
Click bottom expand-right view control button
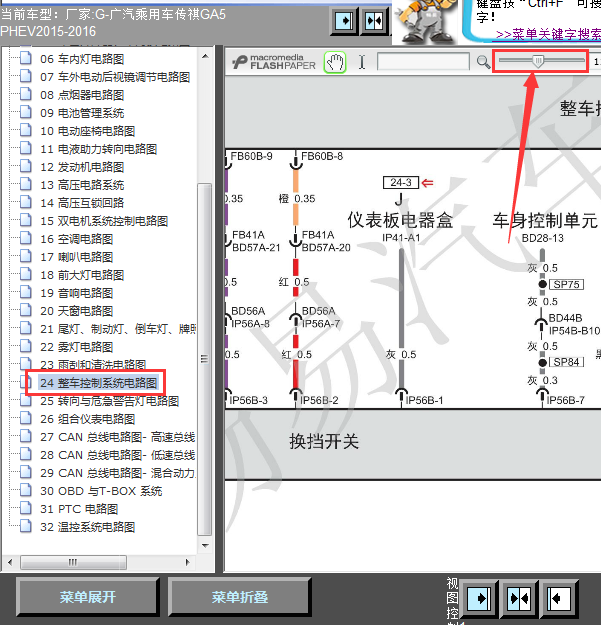479,599
